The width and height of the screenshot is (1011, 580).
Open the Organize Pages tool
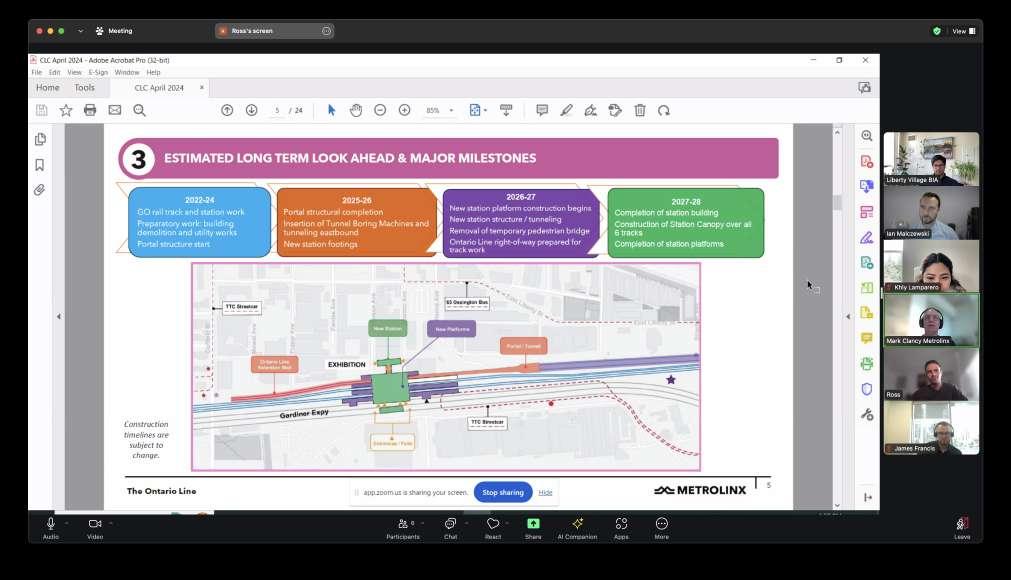[867, 212]
